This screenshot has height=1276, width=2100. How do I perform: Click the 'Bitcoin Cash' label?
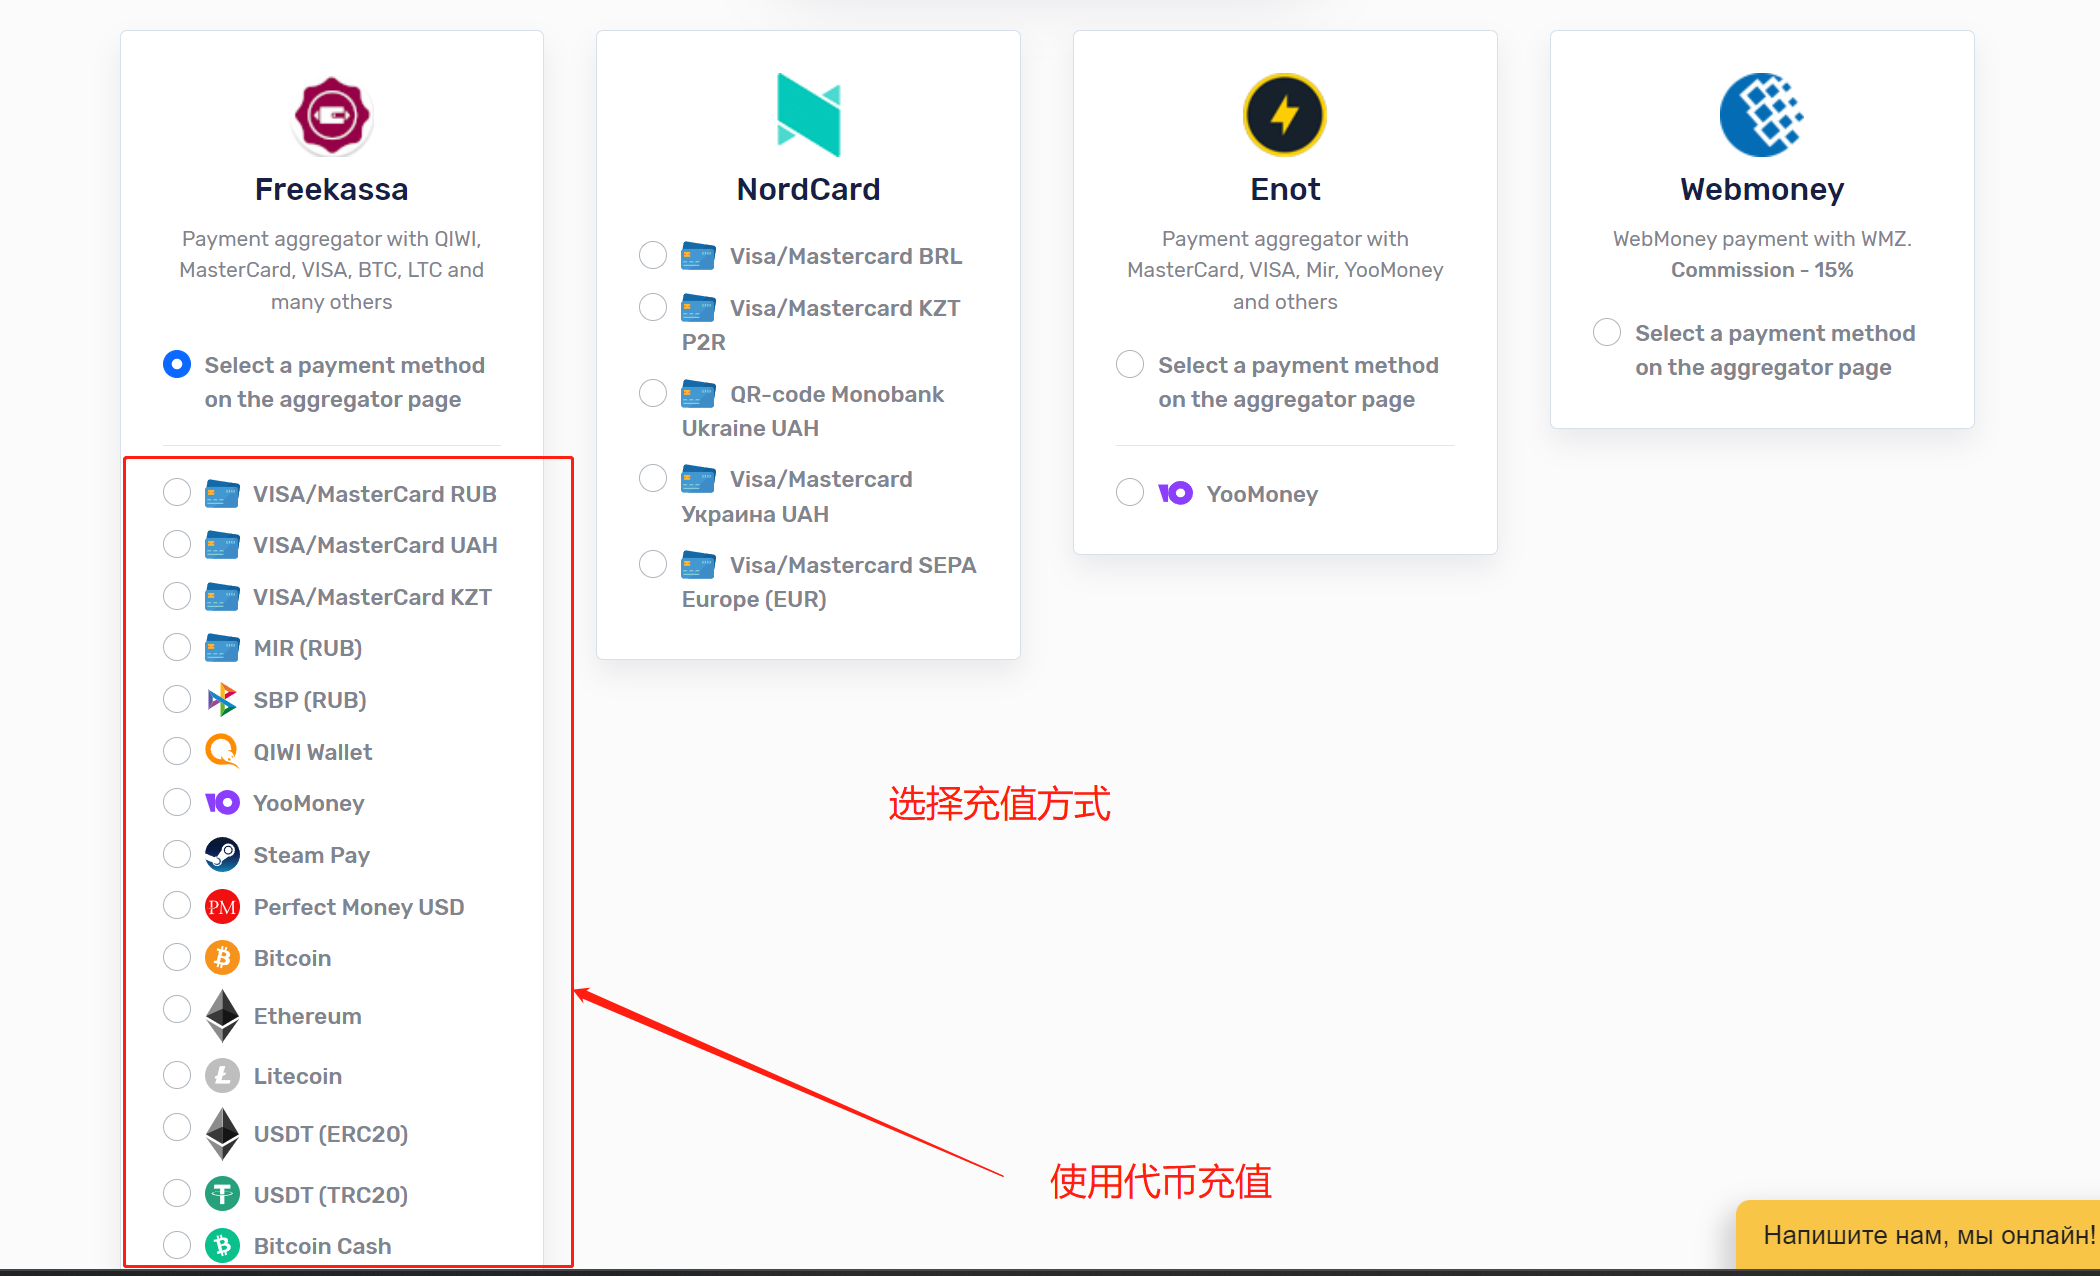click(x=323, y=1246)
